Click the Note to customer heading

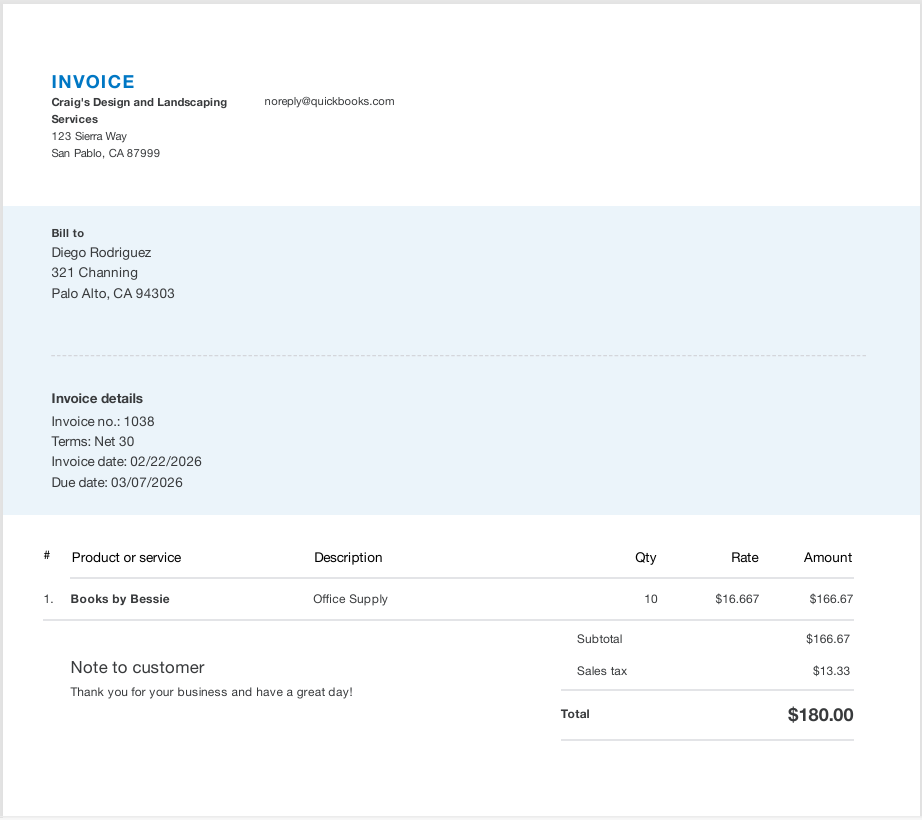[137, 668]
